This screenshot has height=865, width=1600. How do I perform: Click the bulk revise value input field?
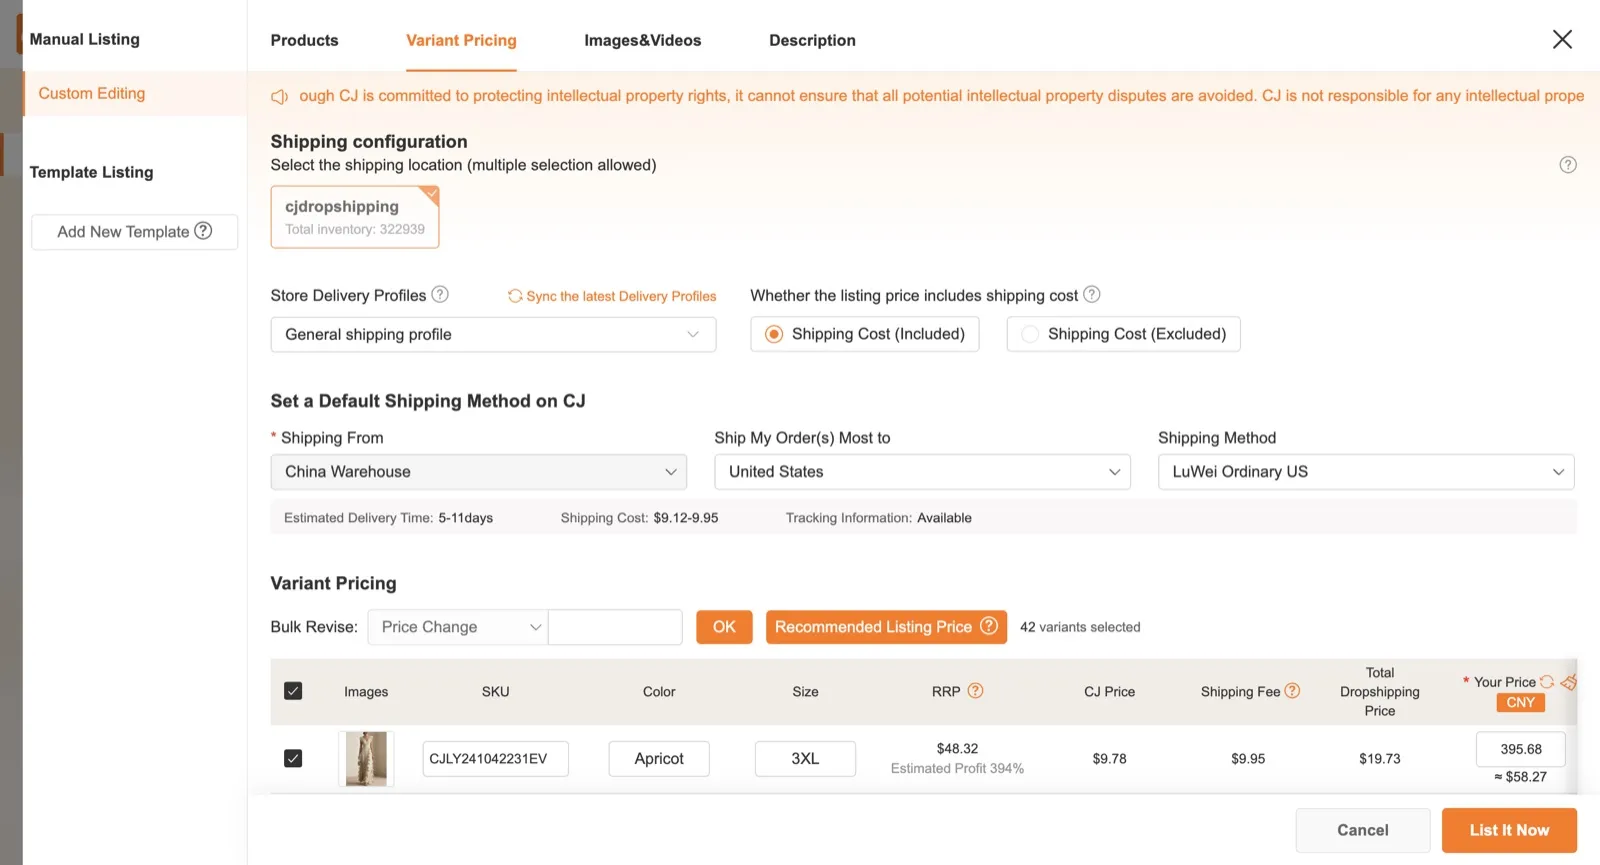click(615, 627)
